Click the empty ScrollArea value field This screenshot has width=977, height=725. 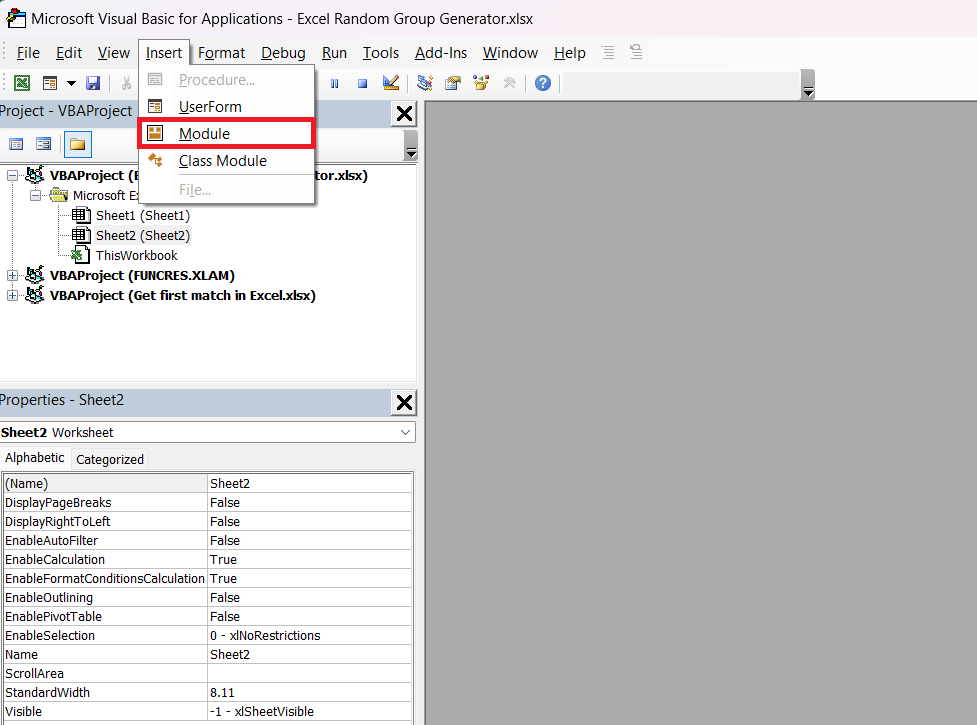coord(310,673)
